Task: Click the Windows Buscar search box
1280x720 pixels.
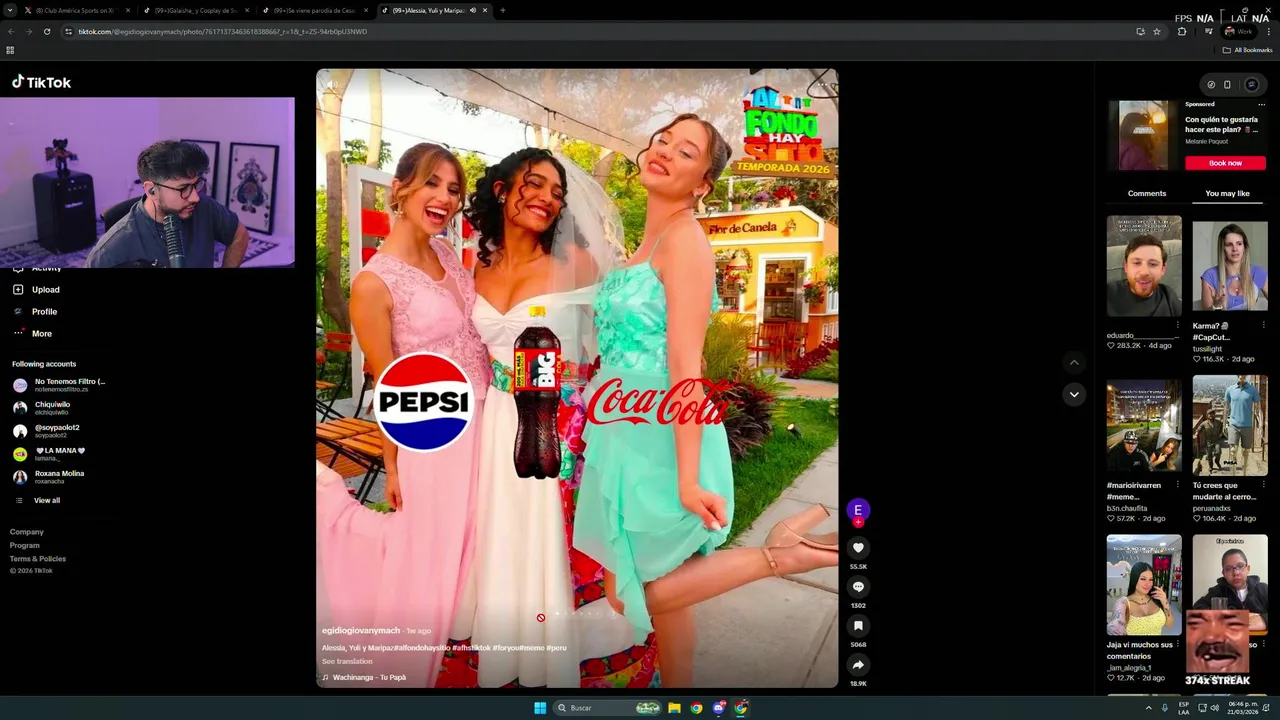Action: click(605, 708)
